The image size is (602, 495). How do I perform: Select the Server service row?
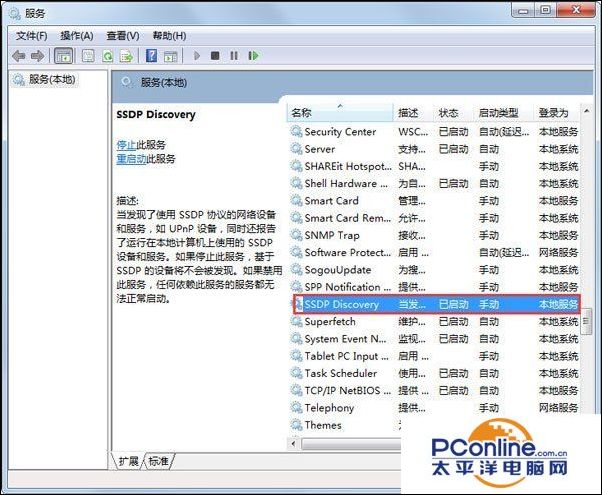(434, 149)
